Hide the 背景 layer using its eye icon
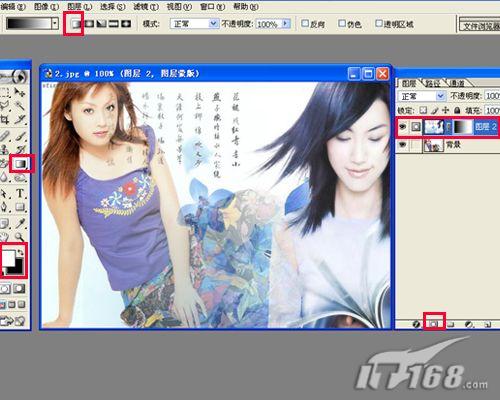 (x=403, y=145)
